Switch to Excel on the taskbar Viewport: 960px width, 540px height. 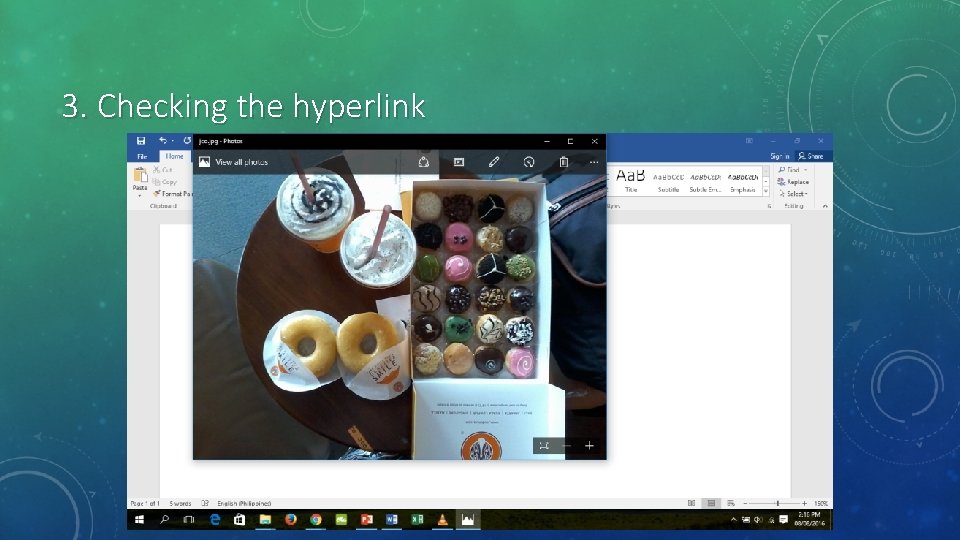click(418, 520)
